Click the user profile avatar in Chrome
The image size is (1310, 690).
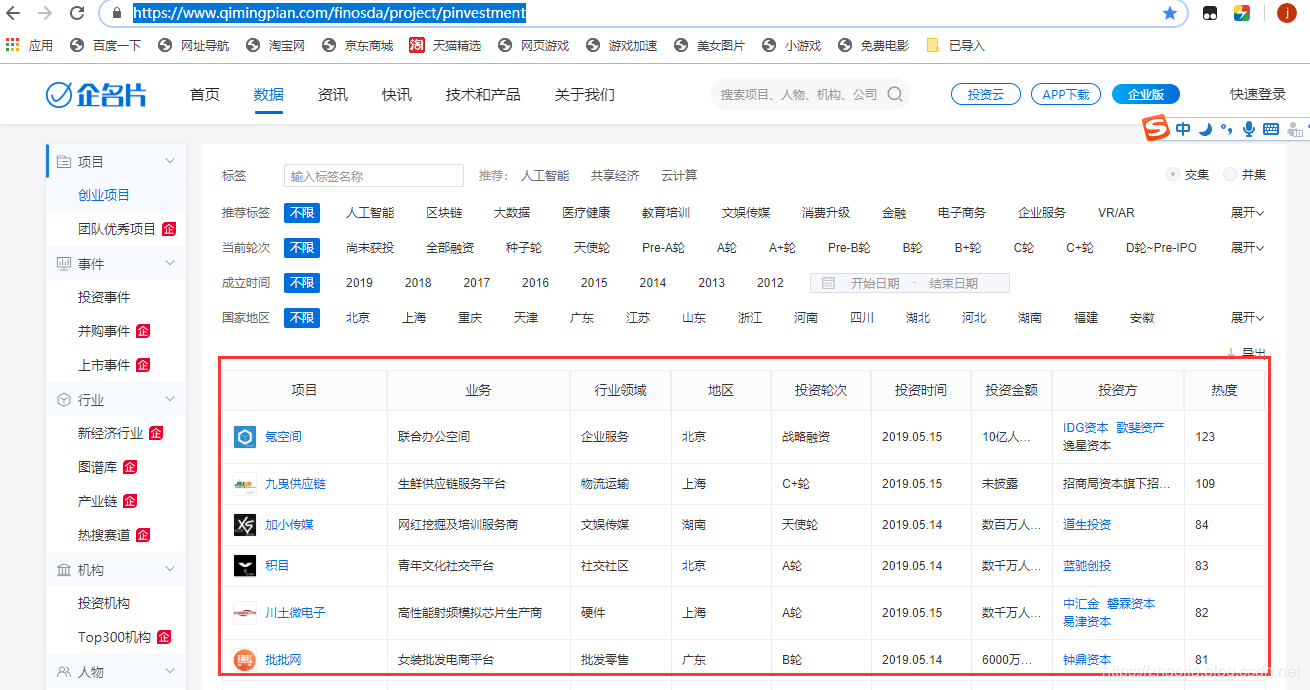pyautogui.click(x=1287, y=13)
